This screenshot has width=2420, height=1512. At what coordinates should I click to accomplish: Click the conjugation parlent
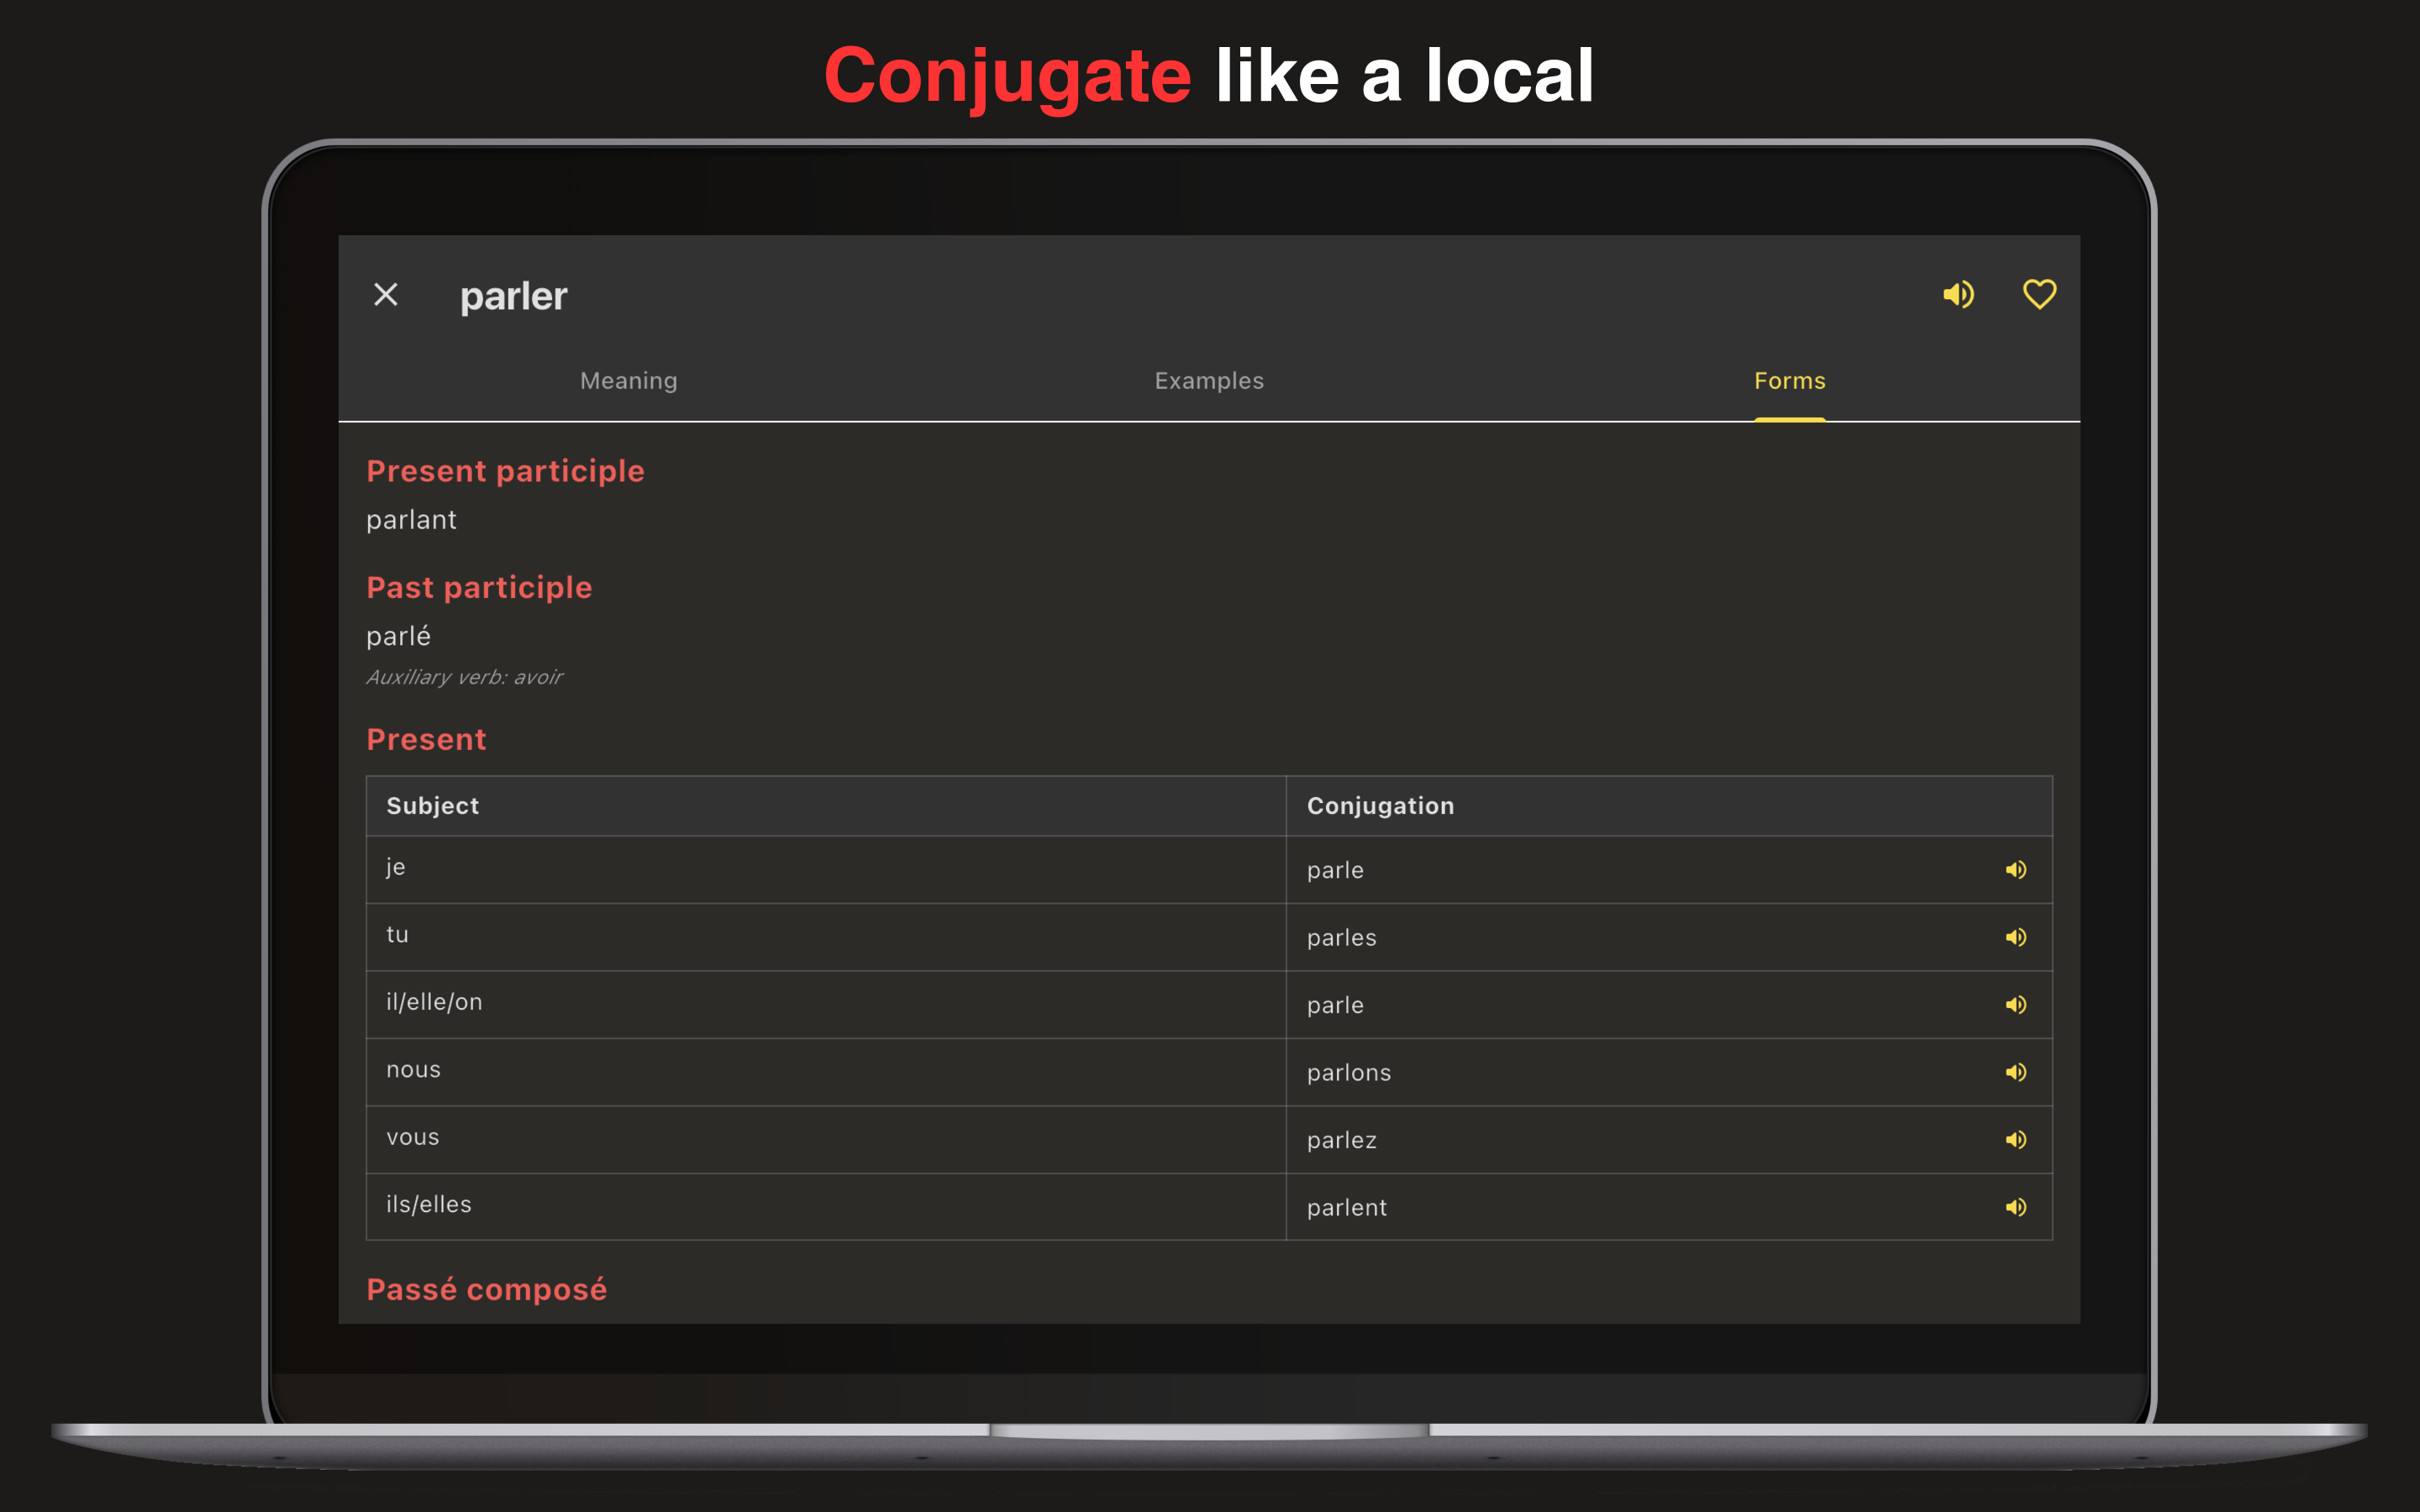(1346, 1208)
